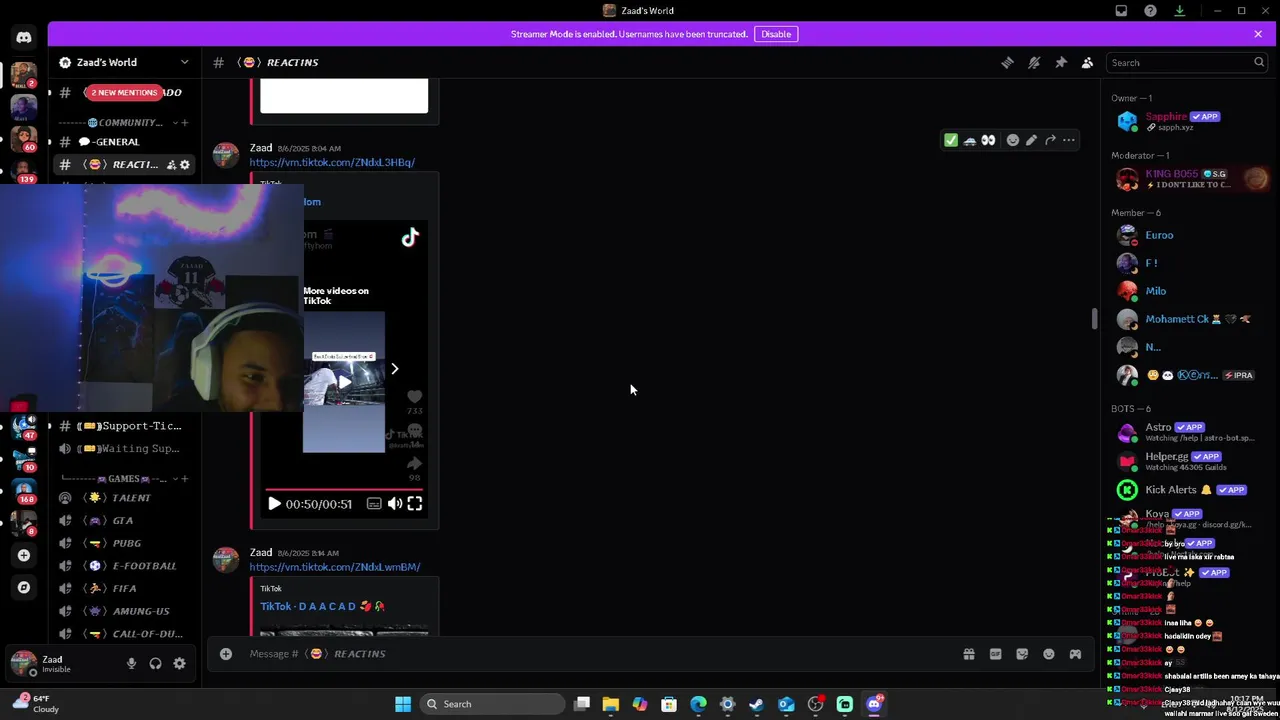Dismiss the Streamer Mode banner
This screenshot has width=1280, height=720.
coord(1258,34)
